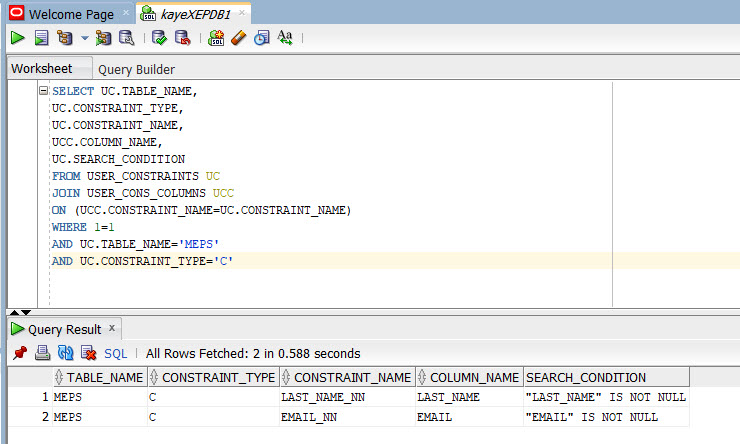Collapse the SELECT statement fold marker
Viewport: 740px width, 444px height.
point(43,90)
